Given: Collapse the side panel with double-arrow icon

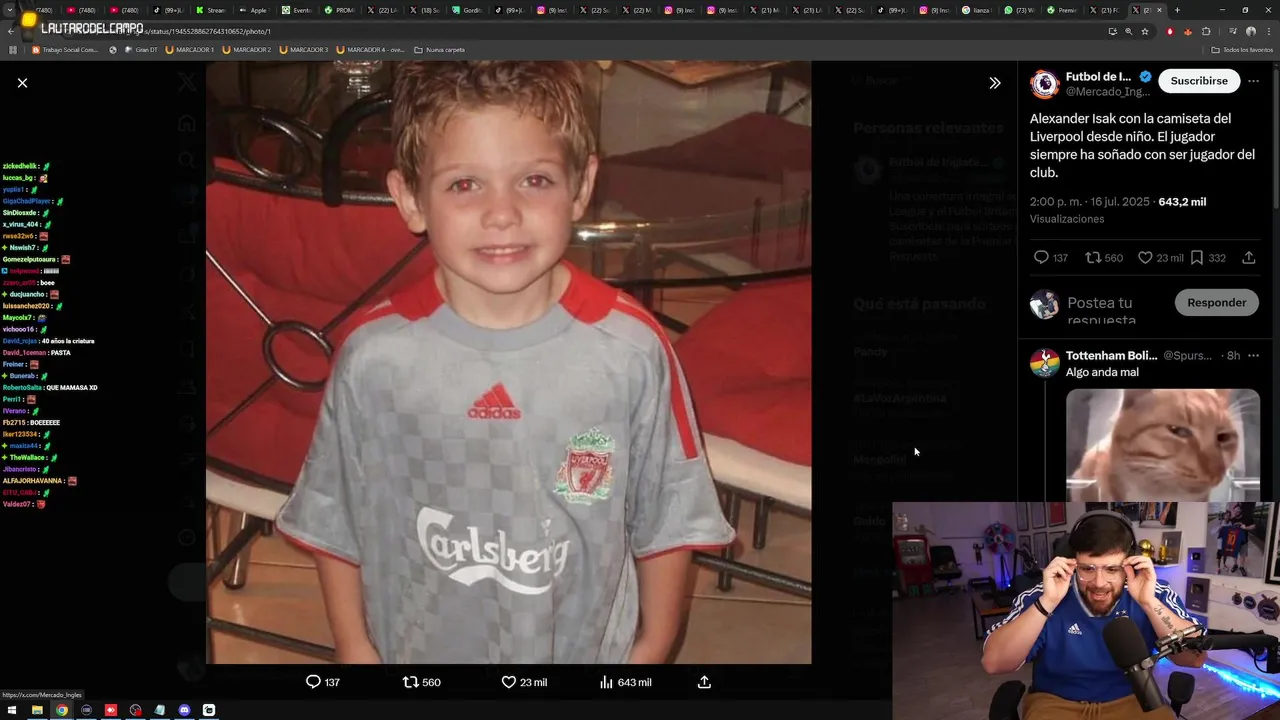Looking at the screenshot, I should click(x=994, y=83).
